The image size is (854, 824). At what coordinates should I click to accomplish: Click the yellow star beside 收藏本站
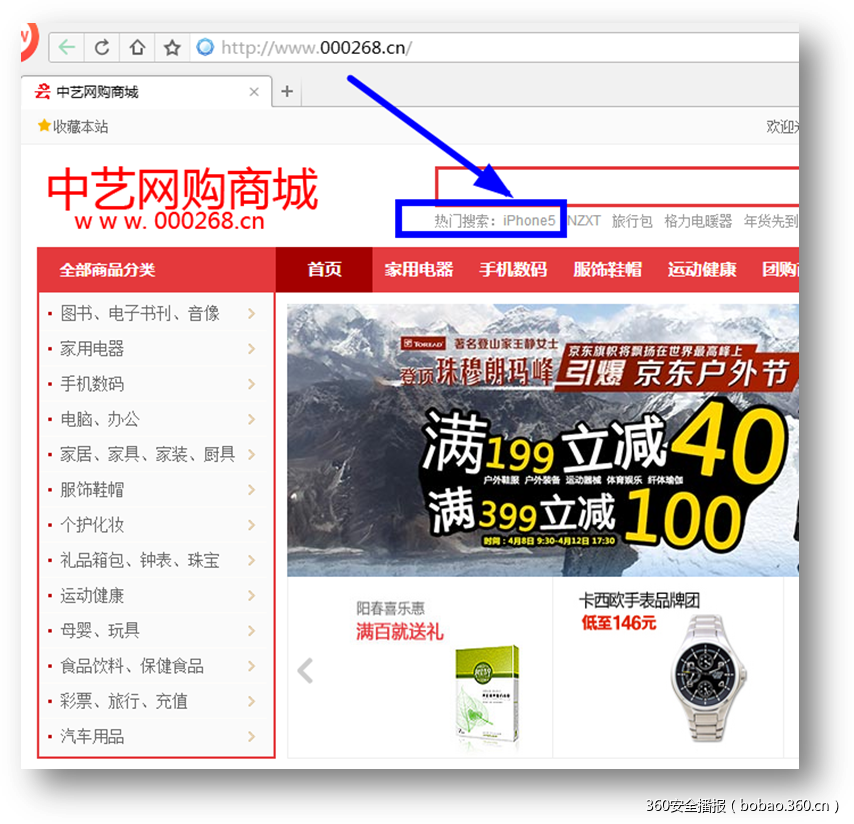tap(43, 126)
